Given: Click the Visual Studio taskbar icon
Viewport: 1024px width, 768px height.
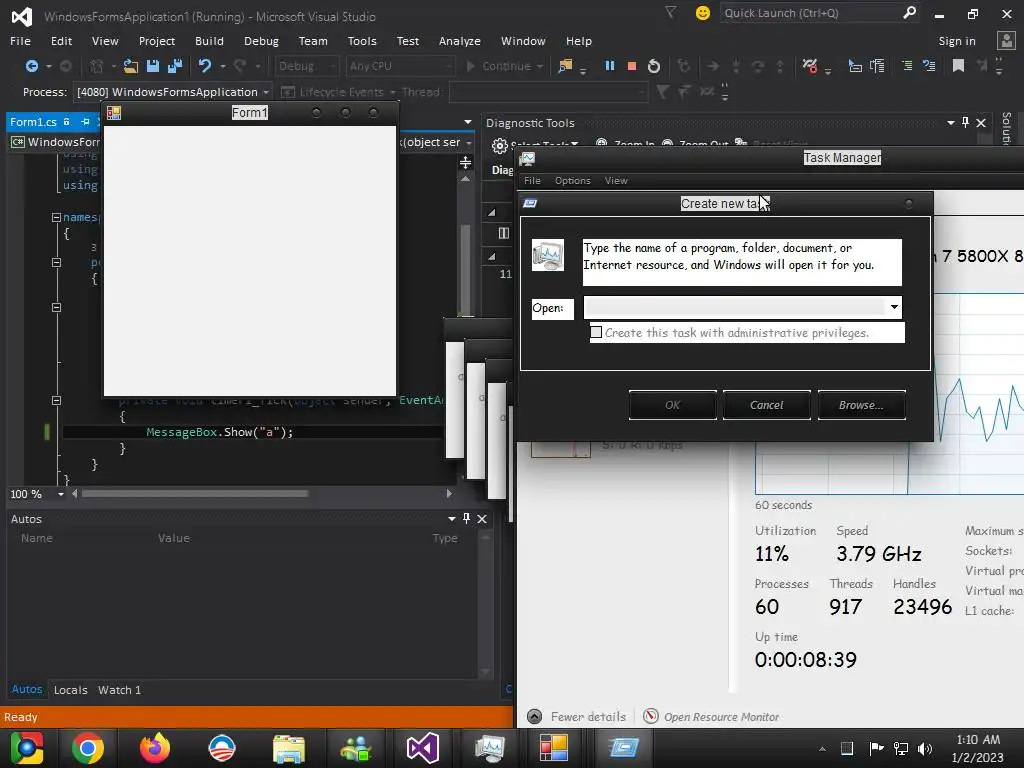Looking at the screenshot, I should coord(423,748).
